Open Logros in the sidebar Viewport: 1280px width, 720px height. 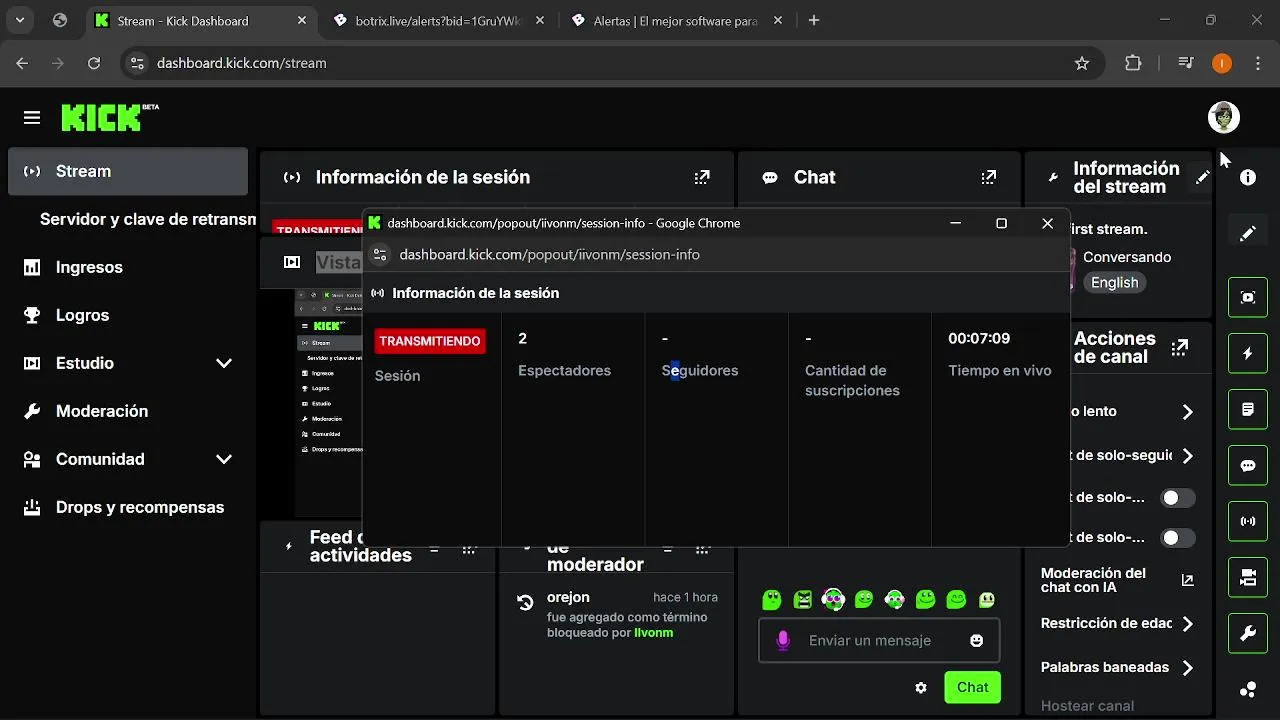pyautogui.click(x=128, y=315)
